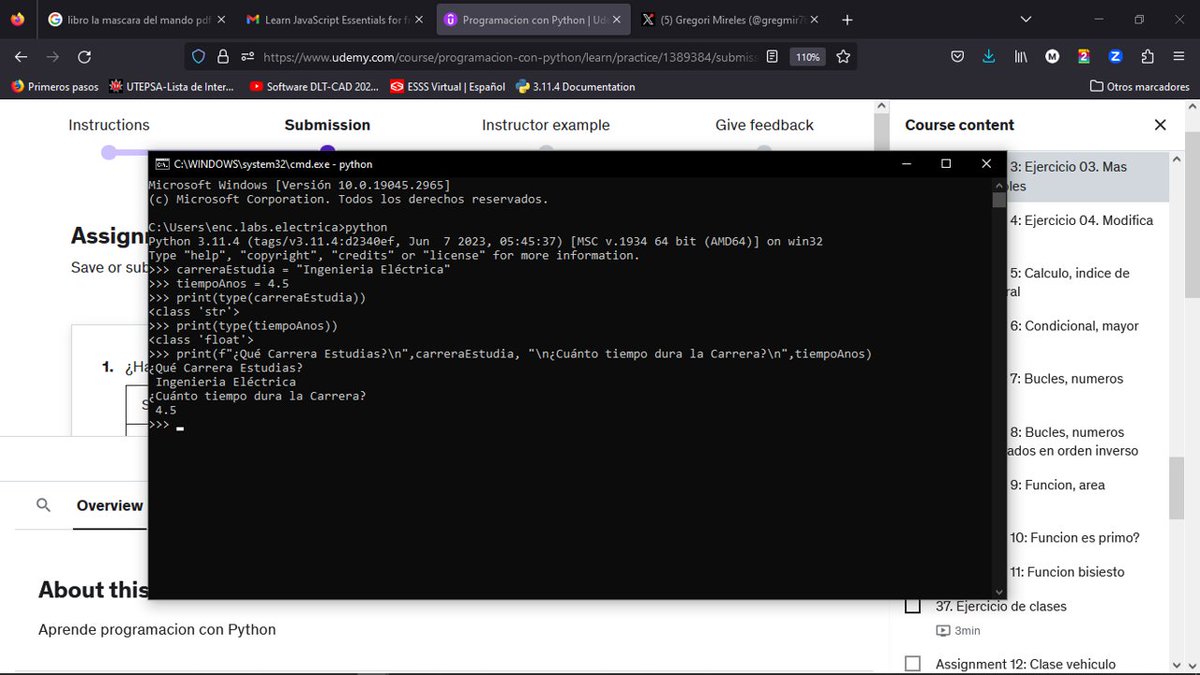Image resolution: width=1200 pixels, height=675 pixels.
Task: Open the ESSS Virtual Español bookmark
Action: pyautogui.click(x=447, y=87)
